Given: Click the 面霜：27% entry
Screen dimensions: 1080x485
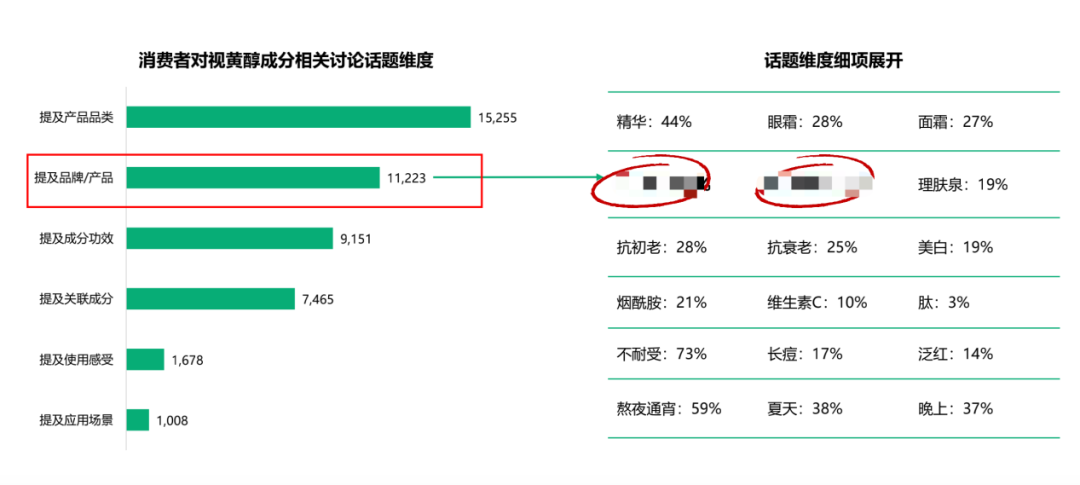Looking at the screenshot, I should click(x=955, y=122).
